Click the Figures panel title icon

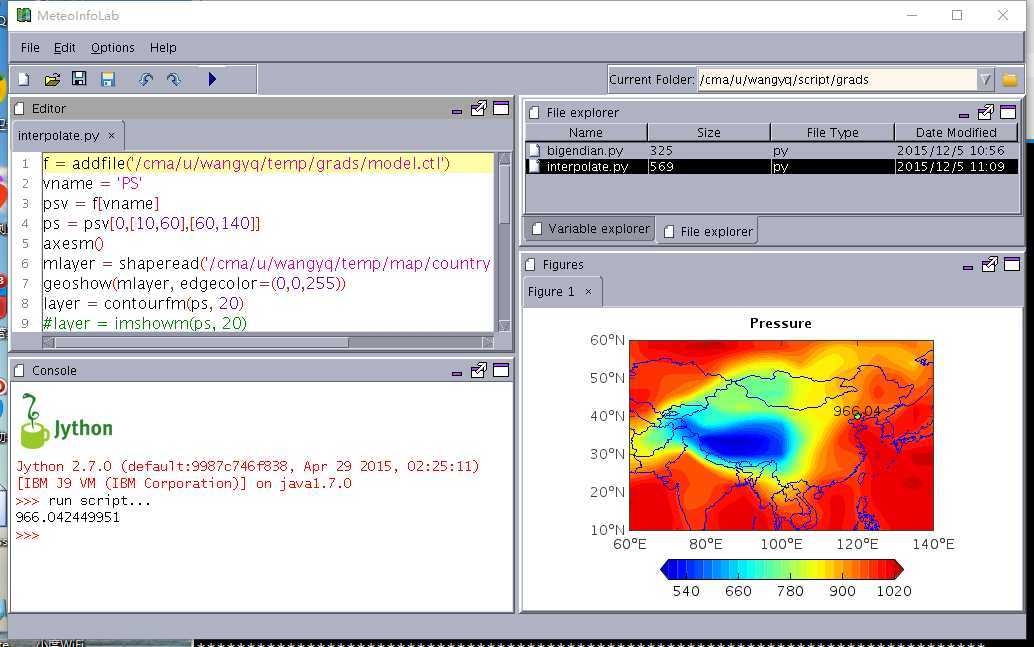point(530,264)
